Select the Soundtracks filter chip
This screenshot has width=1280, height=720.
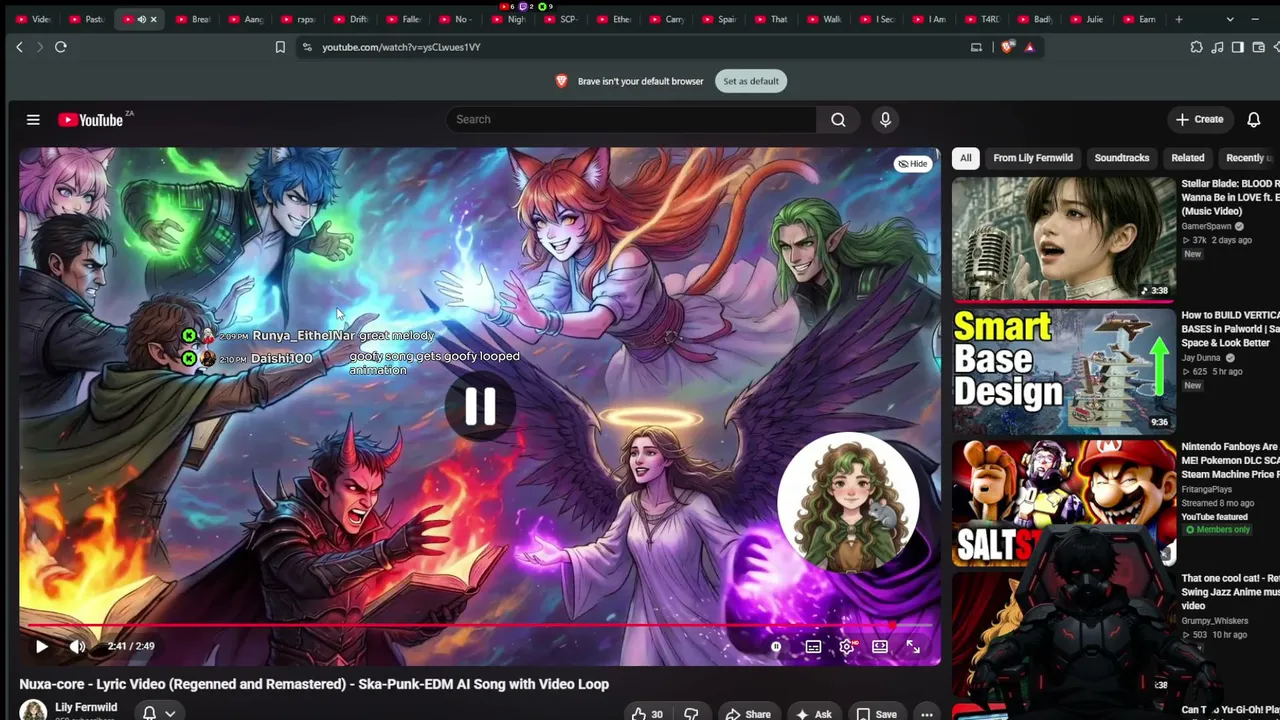pyautogui.click(x=1122, y=158)
